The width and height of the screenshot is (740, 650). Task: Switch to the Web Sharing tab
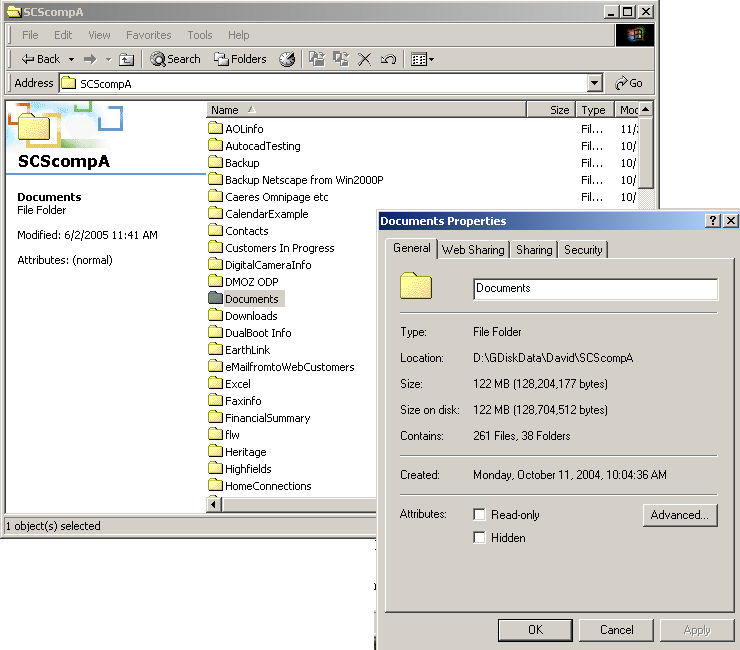pyautogui.click(x=474, y=249)
